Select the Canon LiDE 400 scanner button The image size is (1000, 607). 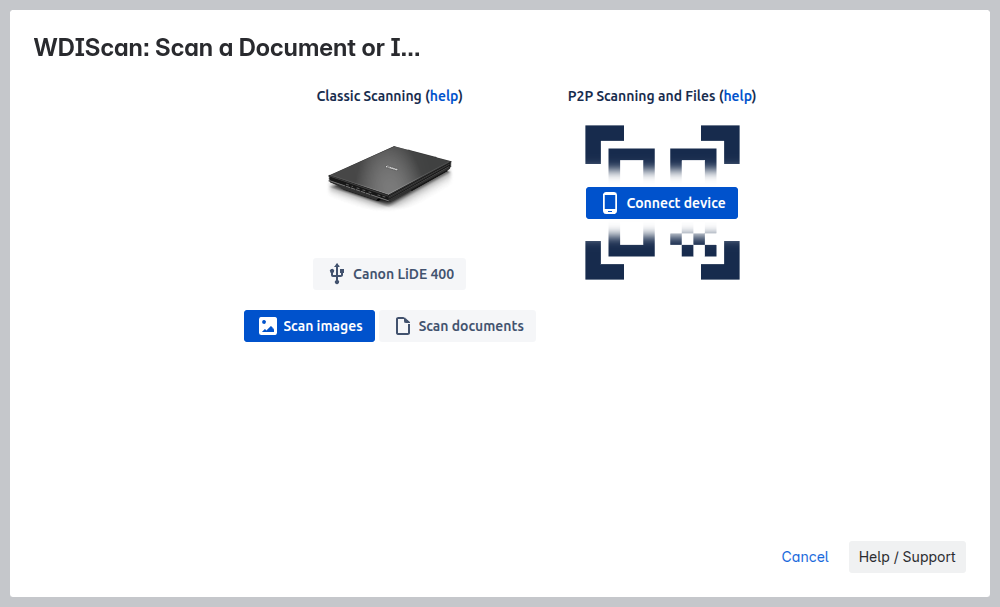389,274
